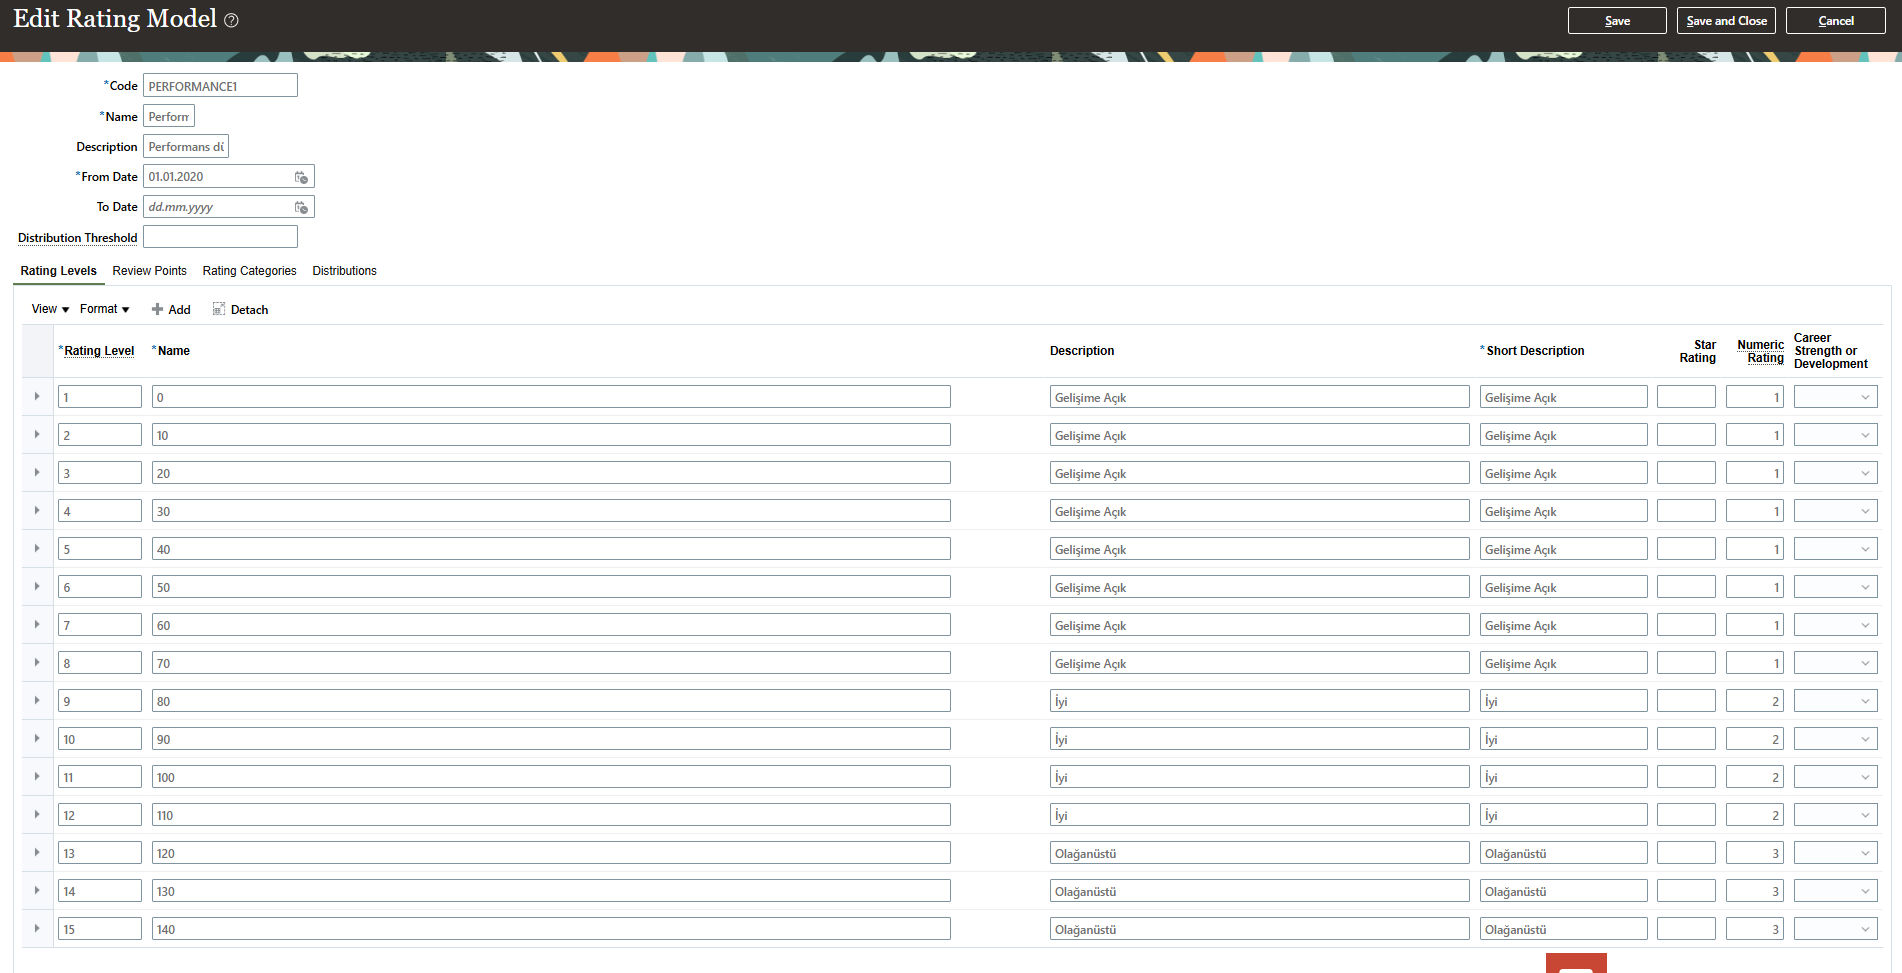Click the Cancel button
This screenshot has height=973, width=1902.
click(x=1836, y=21)
